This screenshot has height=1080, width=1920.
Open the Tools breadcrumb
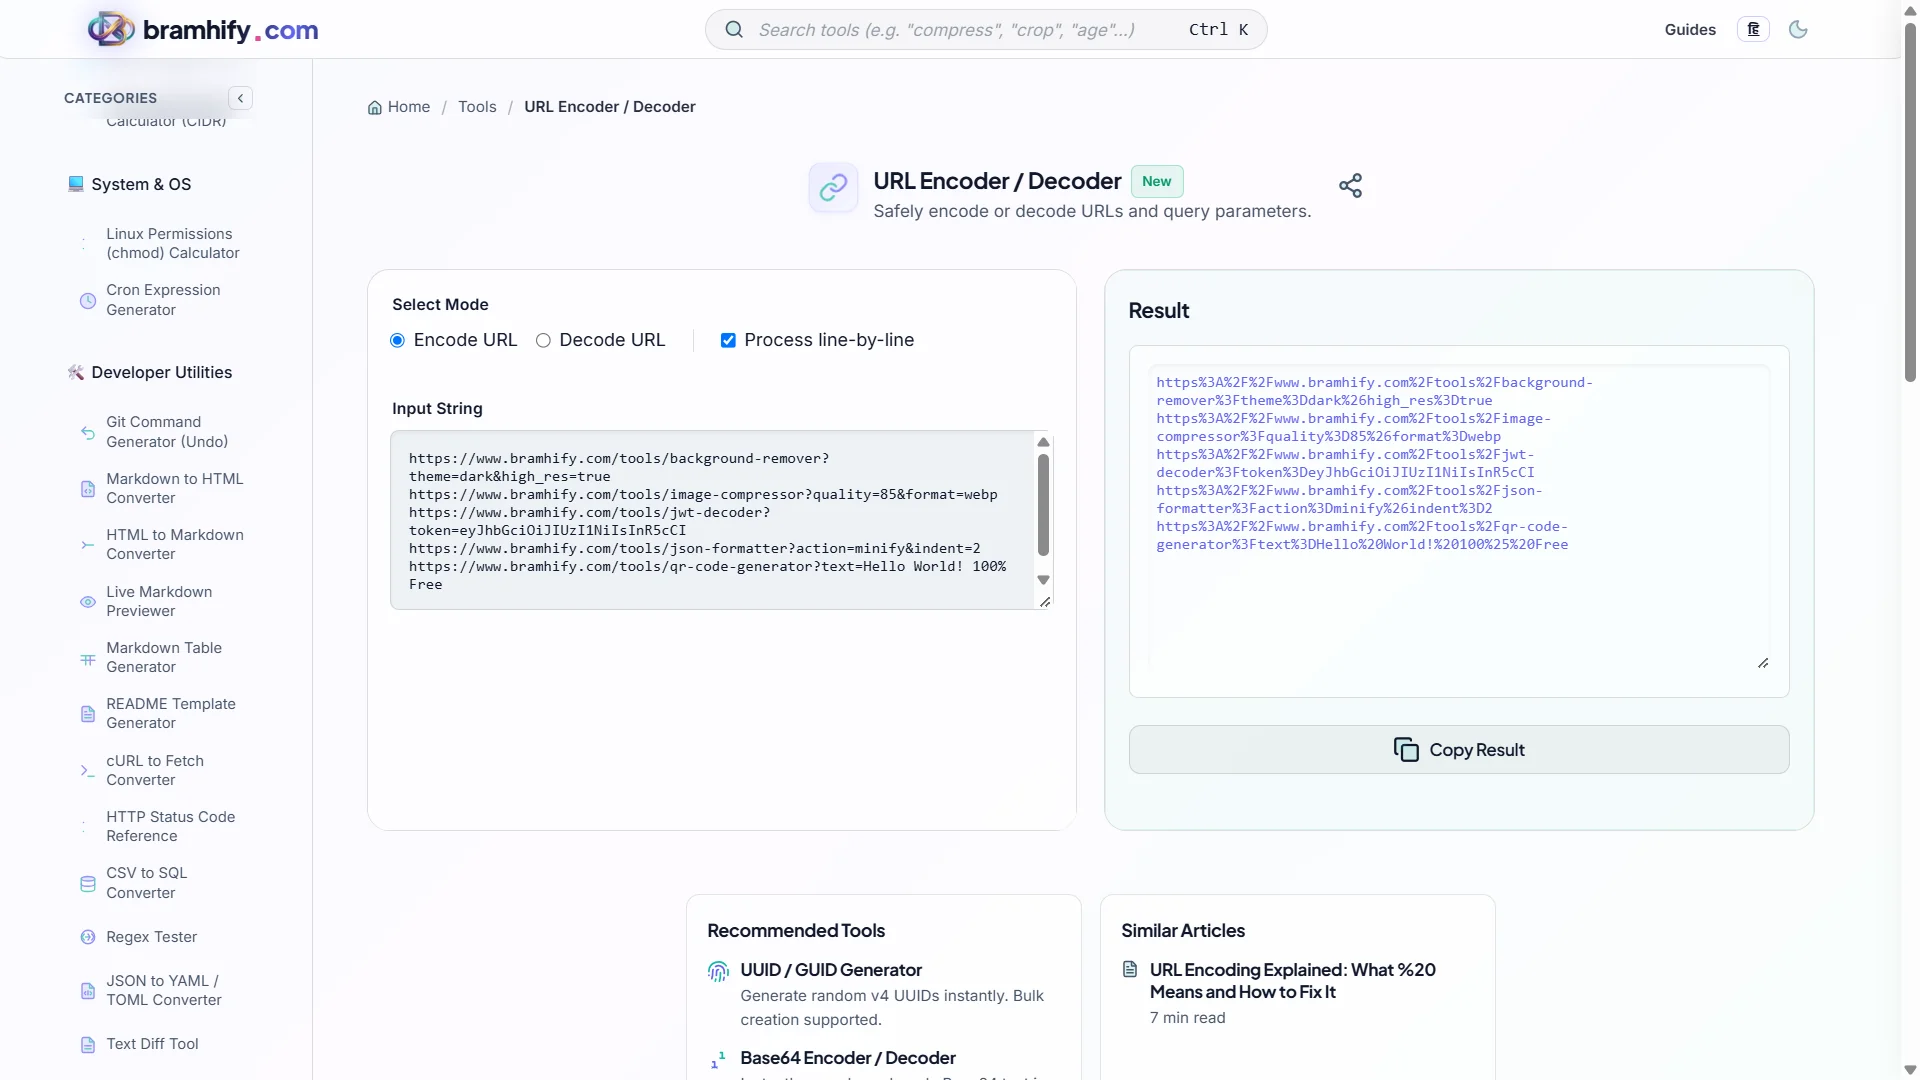click(x=477, y=107)
